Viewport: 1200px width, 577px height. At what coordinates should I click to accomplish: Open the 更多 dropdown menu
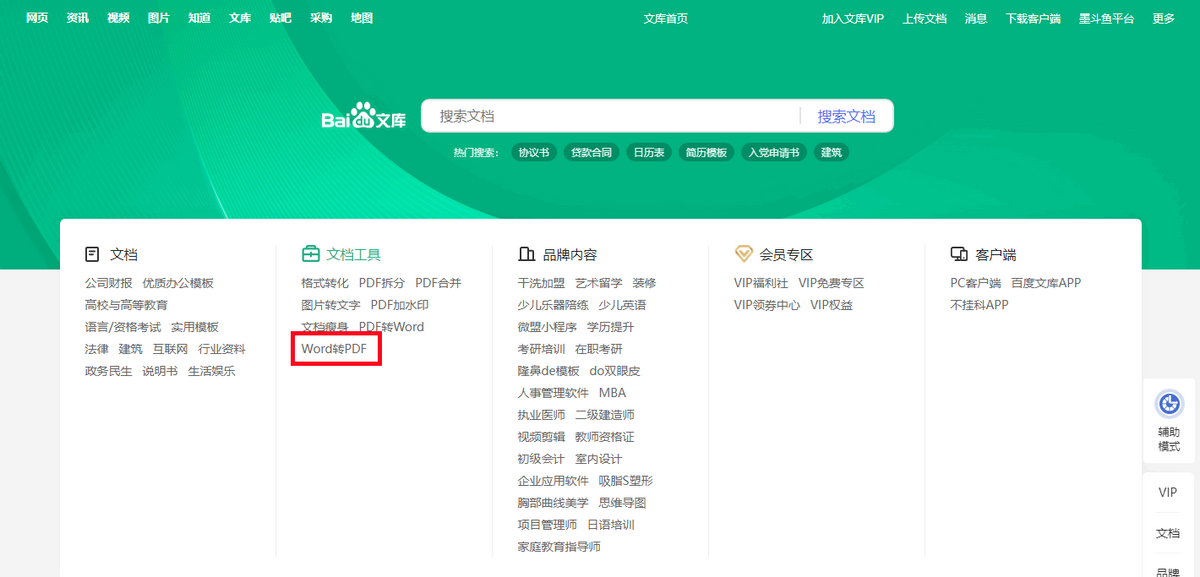coord(1162,17)
